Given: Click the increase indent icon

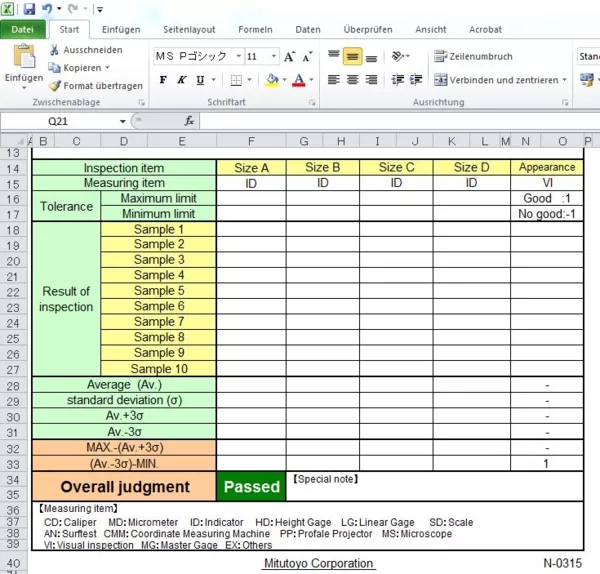Looking at the screenshot, I should pyautogui.click(x=420, y=80).
